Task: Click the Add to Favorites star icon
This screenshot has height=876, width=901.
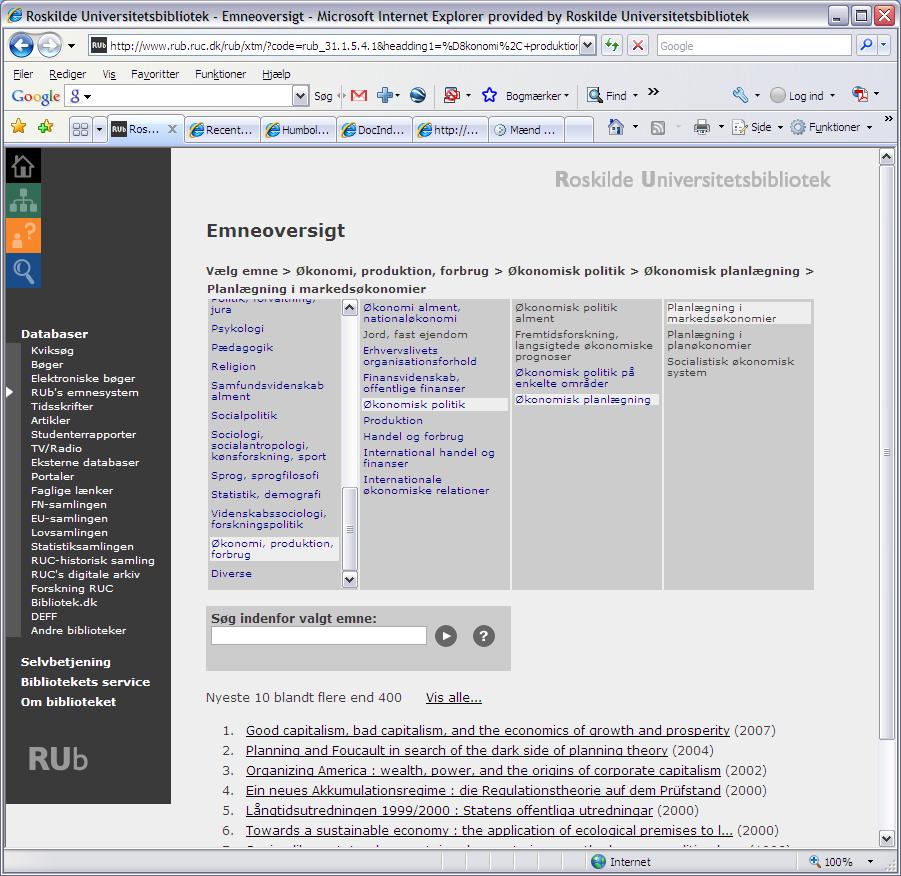Action: click(x=45, y=127)
